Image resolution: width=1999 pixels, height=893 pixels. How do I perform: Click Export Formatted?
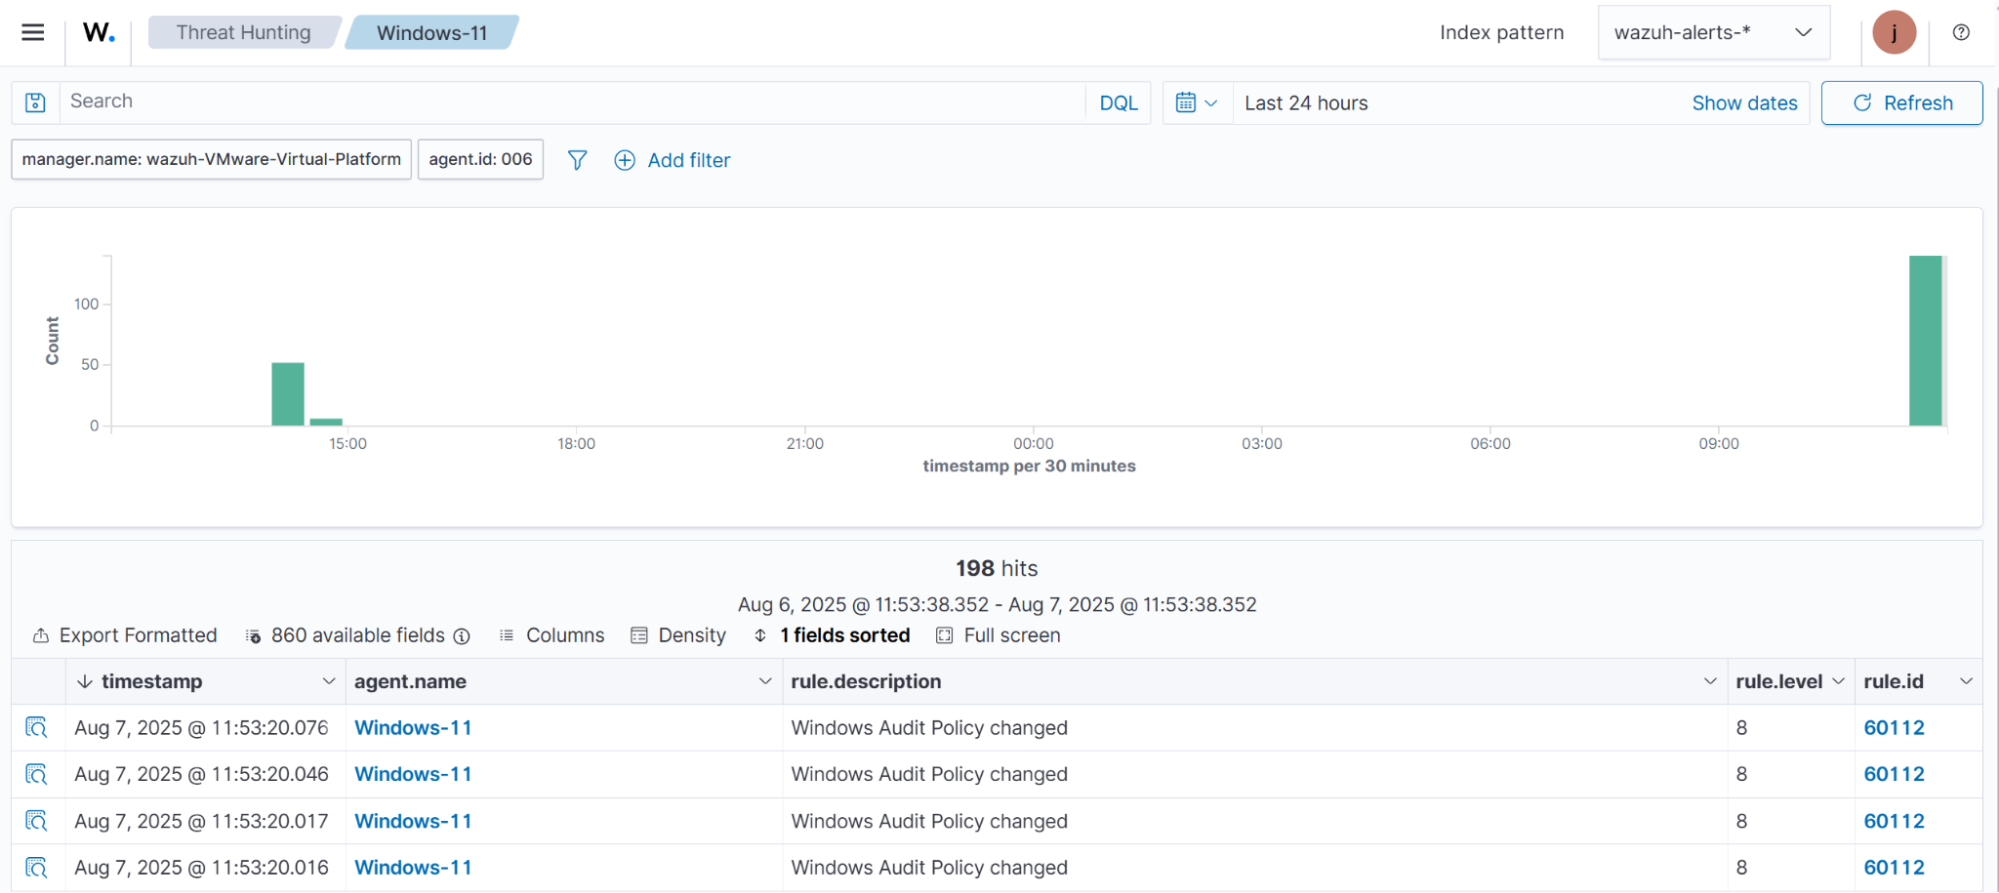point(125,635)
